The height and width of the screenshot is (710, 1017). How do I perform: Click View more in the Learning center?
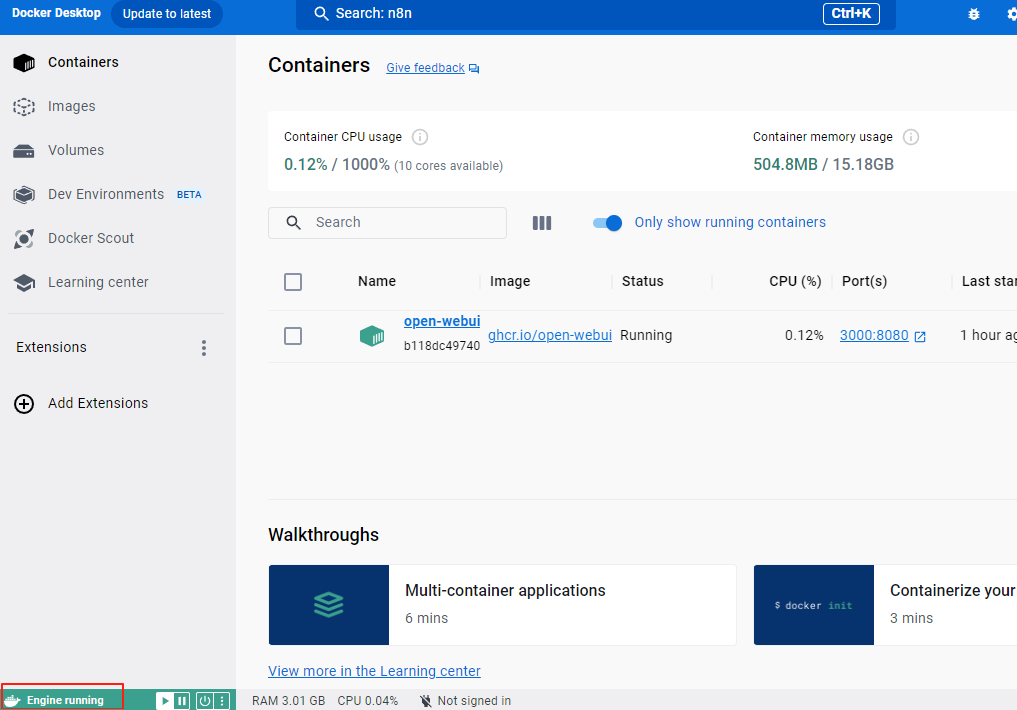tap(374, 671)
